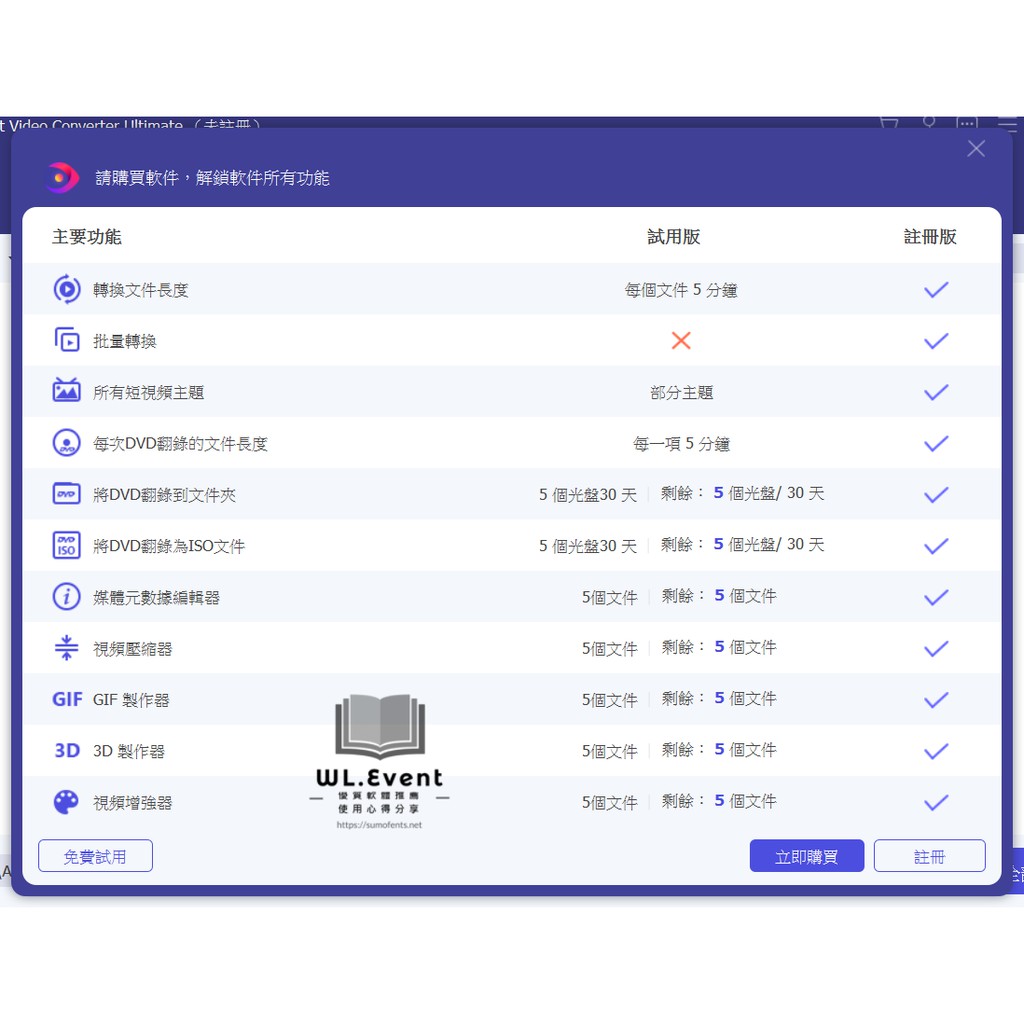Click the GIF maker icon
Viewport: 1024px width, 1024px height.
tap(67, 700)
